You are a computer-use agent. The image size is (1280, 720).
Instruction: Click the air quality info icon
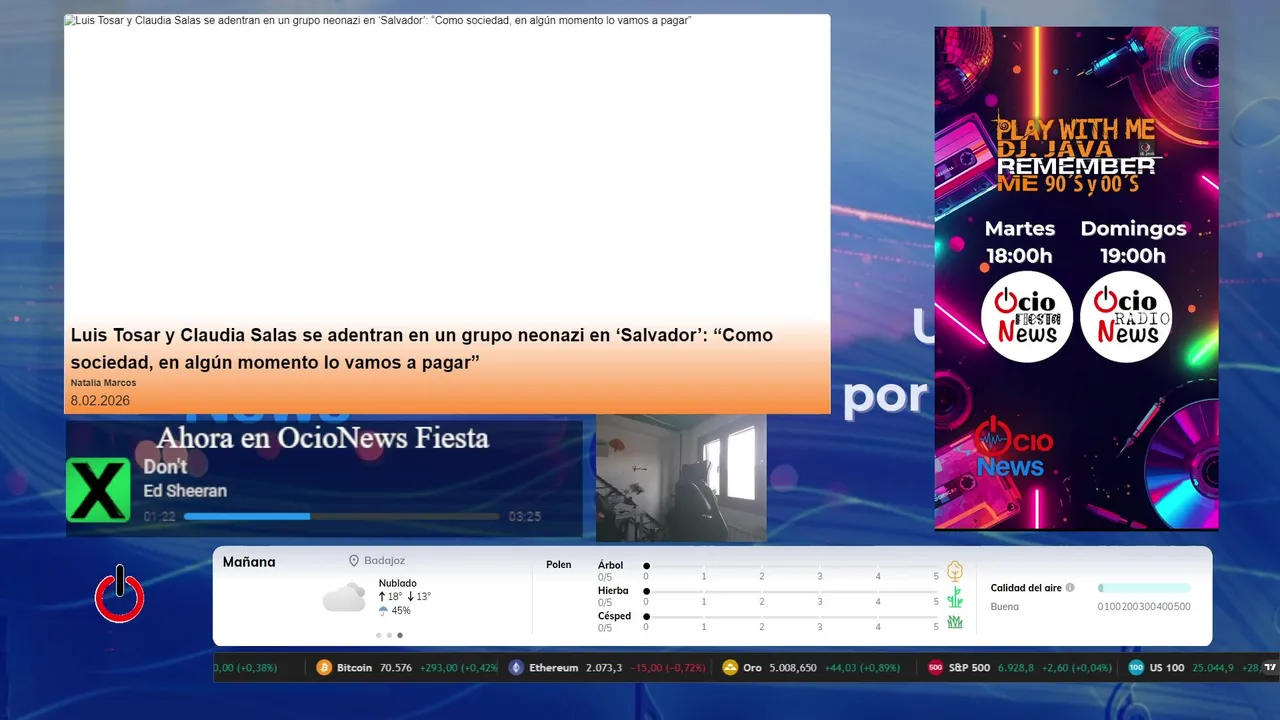click(x=1070, y=588)
